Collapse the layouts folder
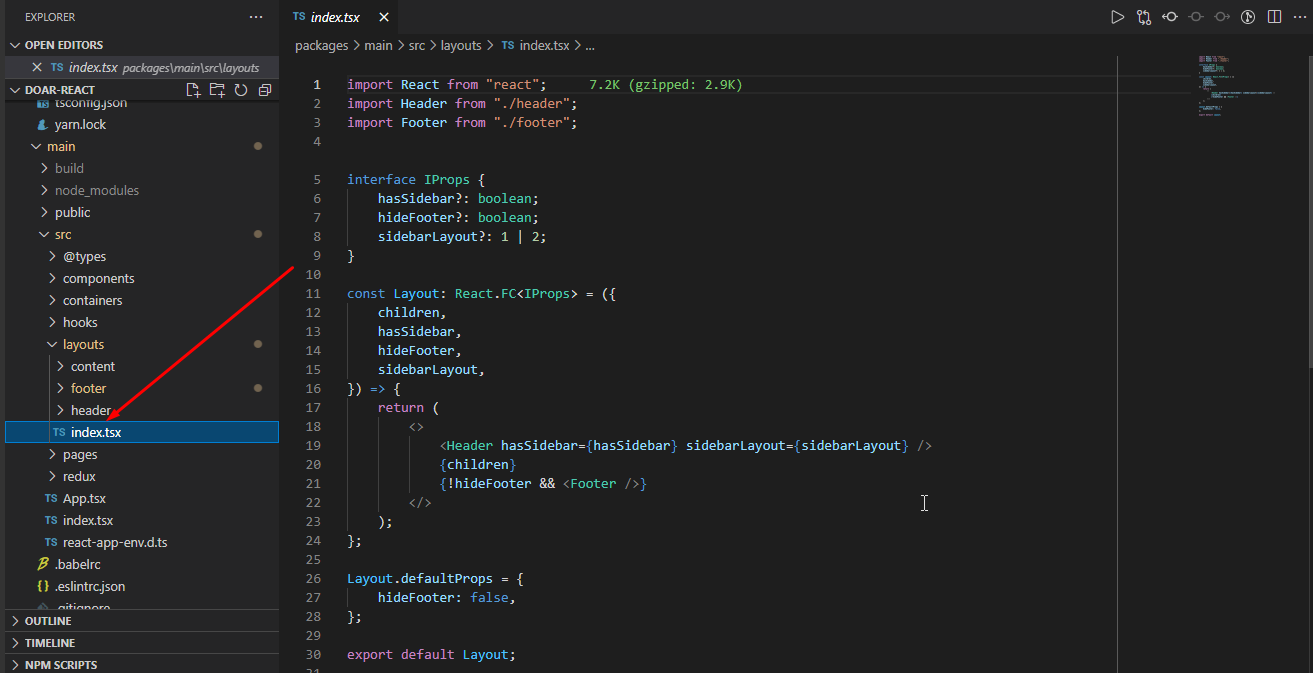The height and width of the screenshot is (673, 1313). pyautogui.click(x=142, y=344)
